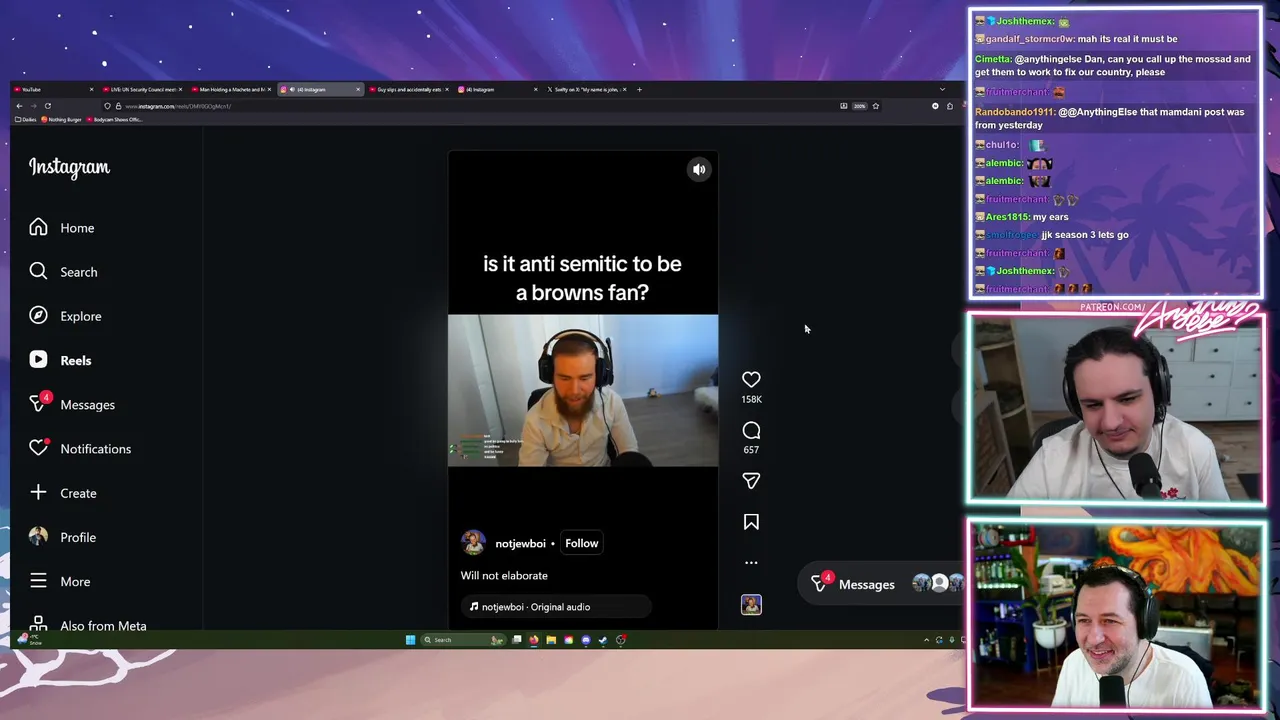The width and height of the screenshot is (1280, 720).
Task: Open the Reels section
Action: [60, 360]
